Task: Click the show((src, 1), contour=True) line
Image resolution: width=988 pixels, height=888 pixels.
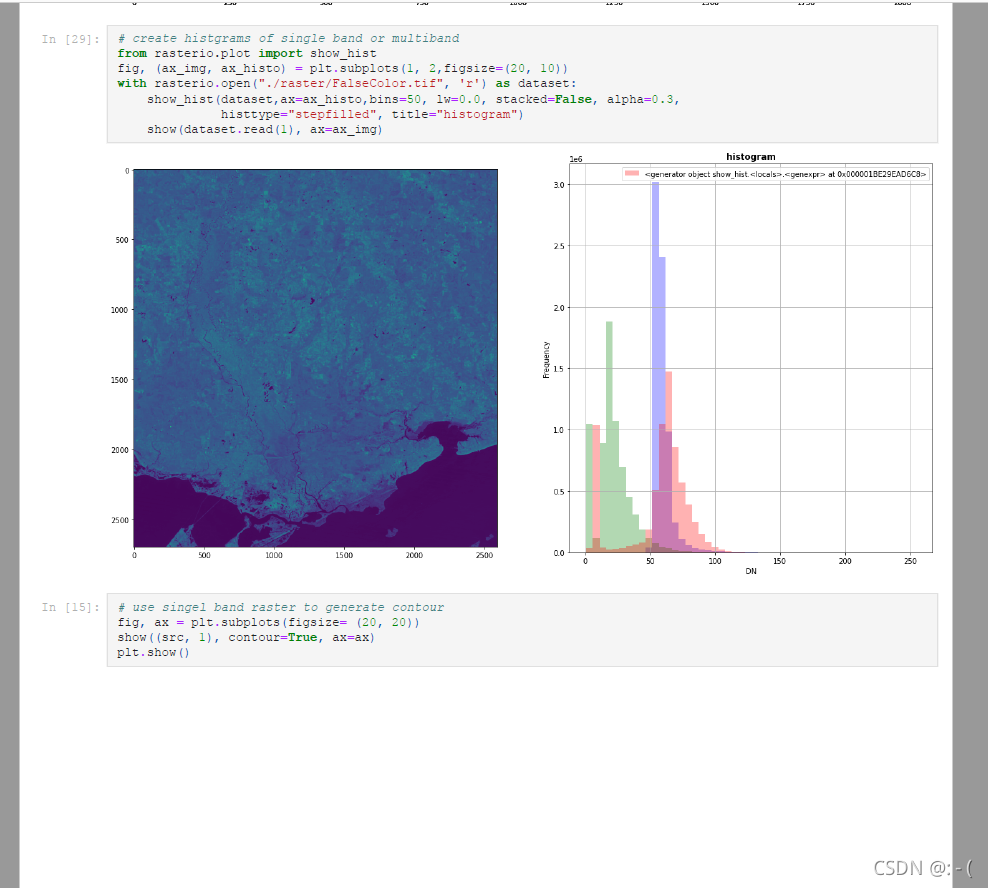Action: [246, 637]
